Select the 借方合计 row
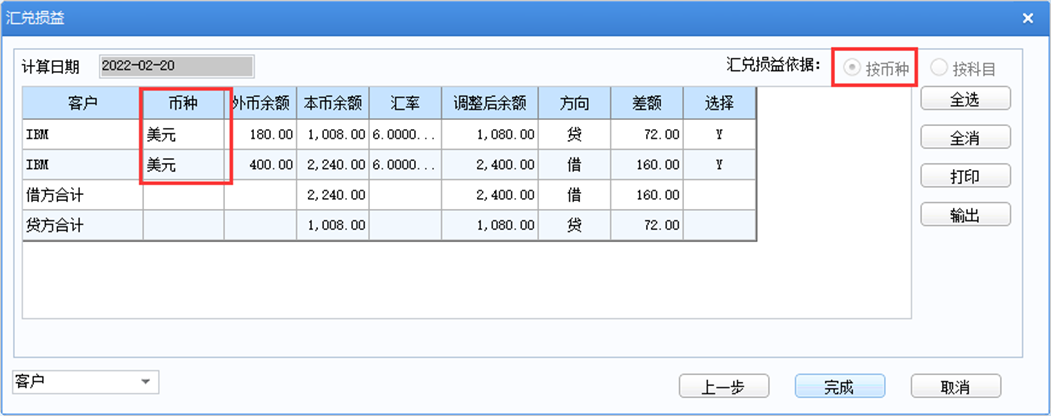Viewport: 1051px width, 416px height. coord(389,196)
